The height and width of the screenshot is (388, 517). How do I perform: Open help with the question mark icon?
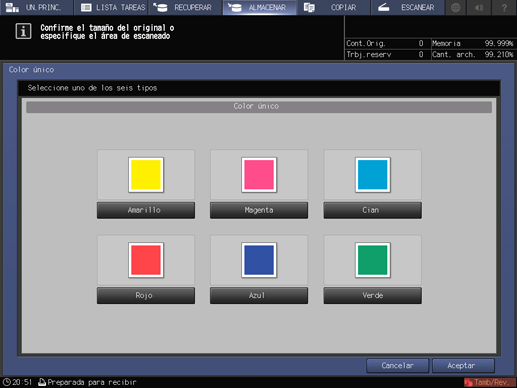click(504, 7)
